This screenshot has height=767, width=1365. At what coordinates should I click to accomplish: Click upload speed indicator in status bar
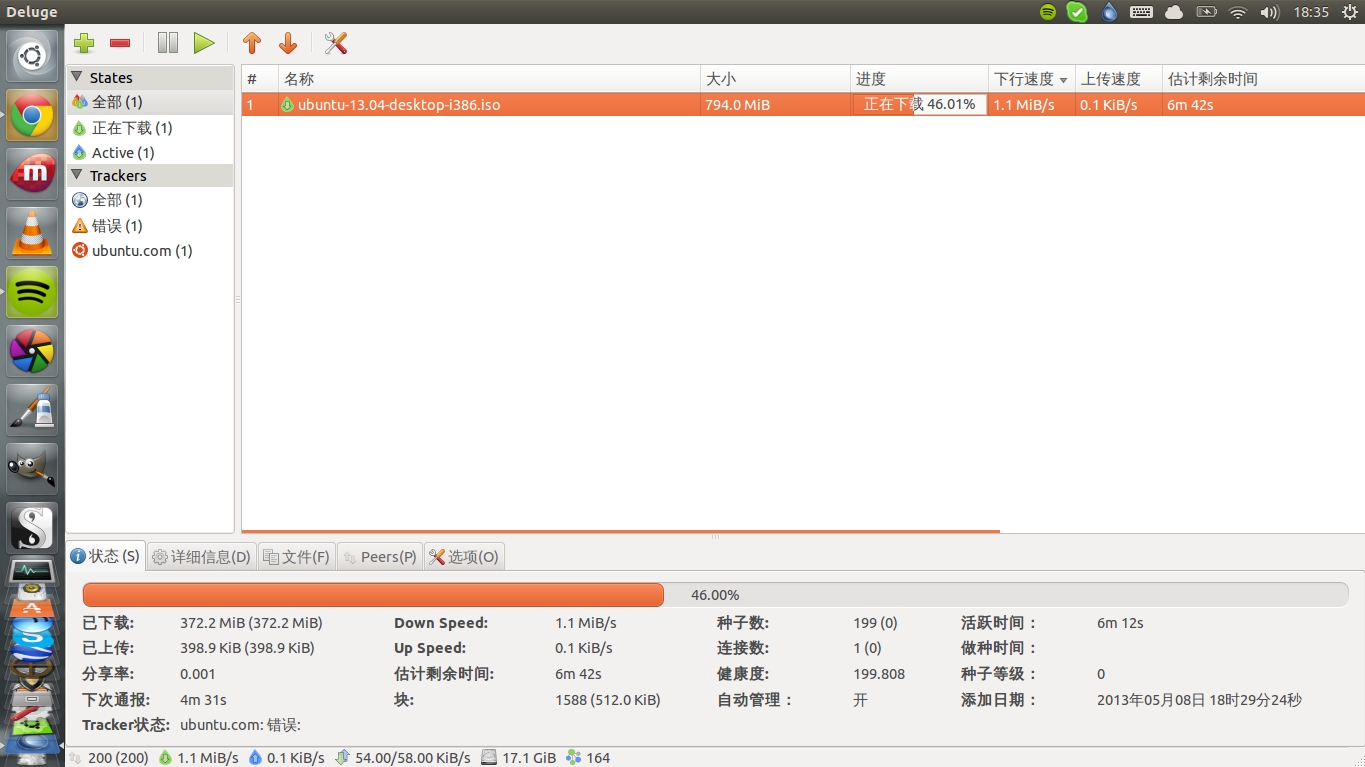pos(287,758)
